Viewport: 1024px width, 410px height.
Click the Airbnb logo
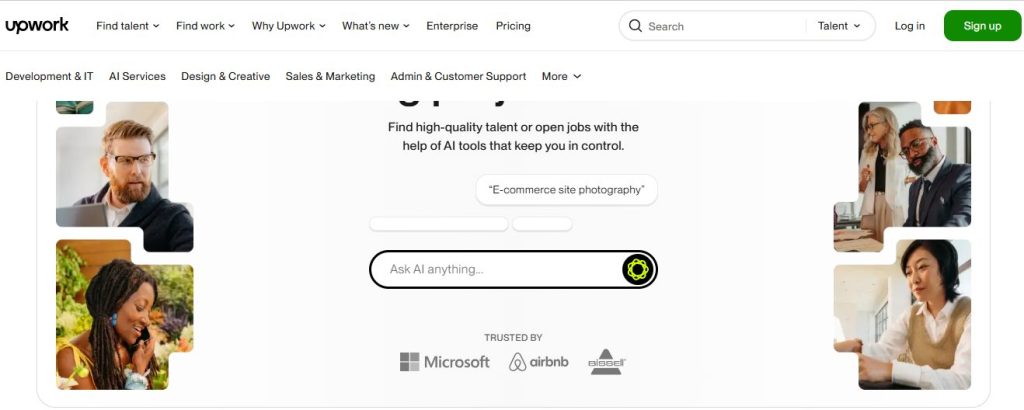click(x=539, y=362)
